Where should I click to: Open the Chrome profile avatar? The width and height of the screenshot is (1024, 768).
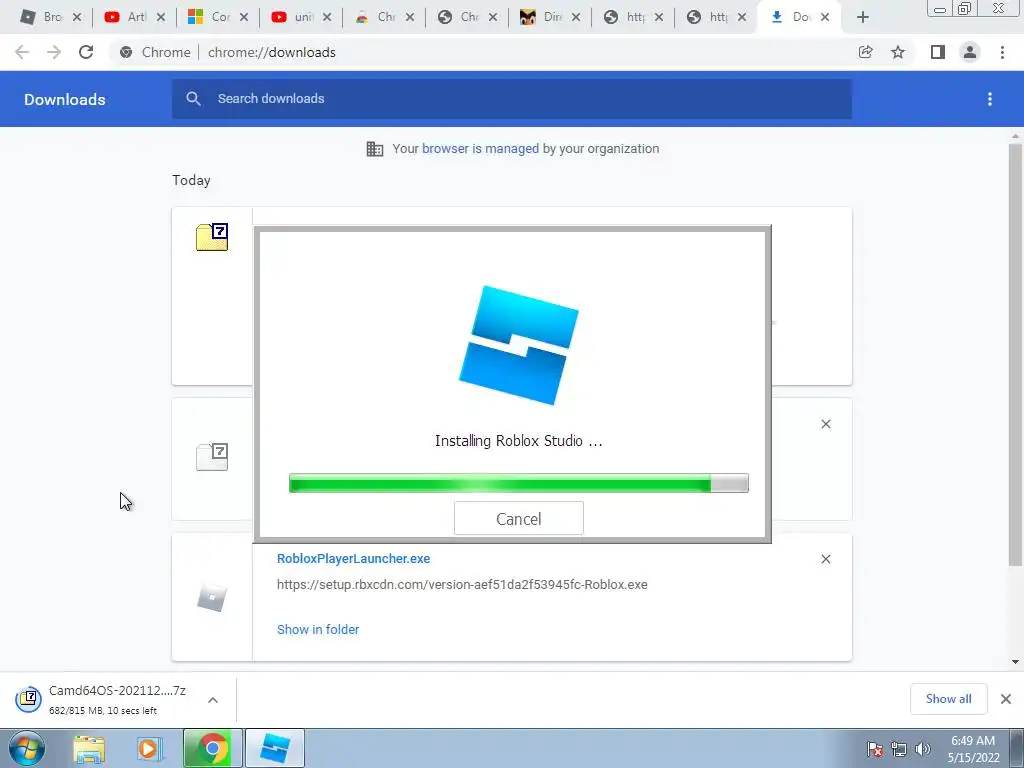(x=970, y=52)
